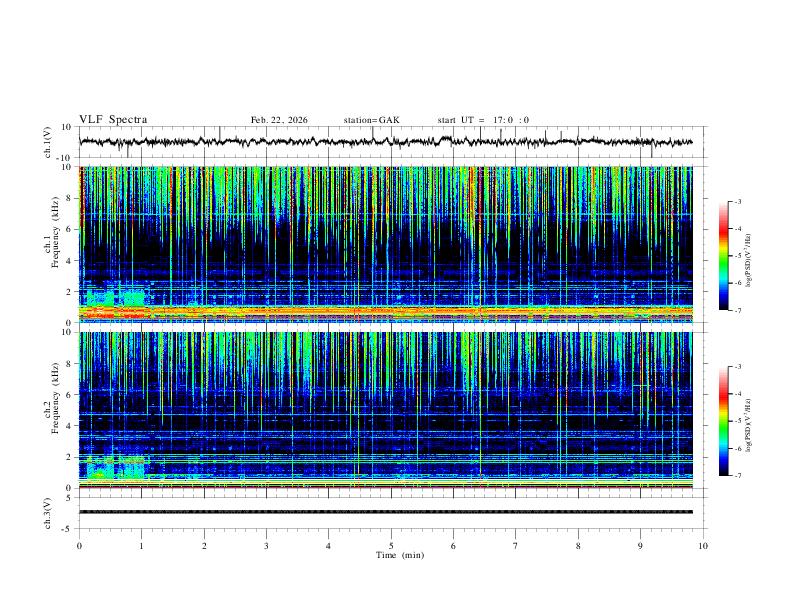Click the "VLF Spectra" plot title
This screenshot has width=792, height=612.
113,120
